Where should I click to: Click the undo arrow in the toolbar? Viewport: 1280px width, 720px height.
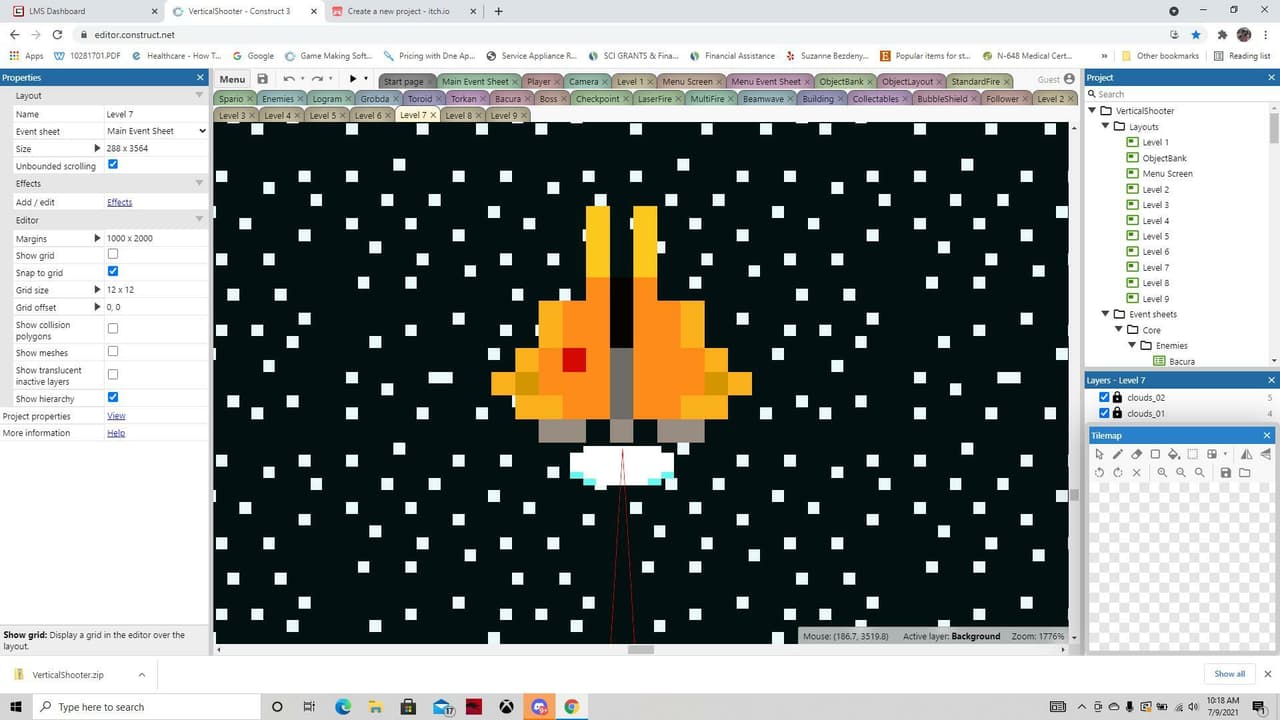pos(289,79)
